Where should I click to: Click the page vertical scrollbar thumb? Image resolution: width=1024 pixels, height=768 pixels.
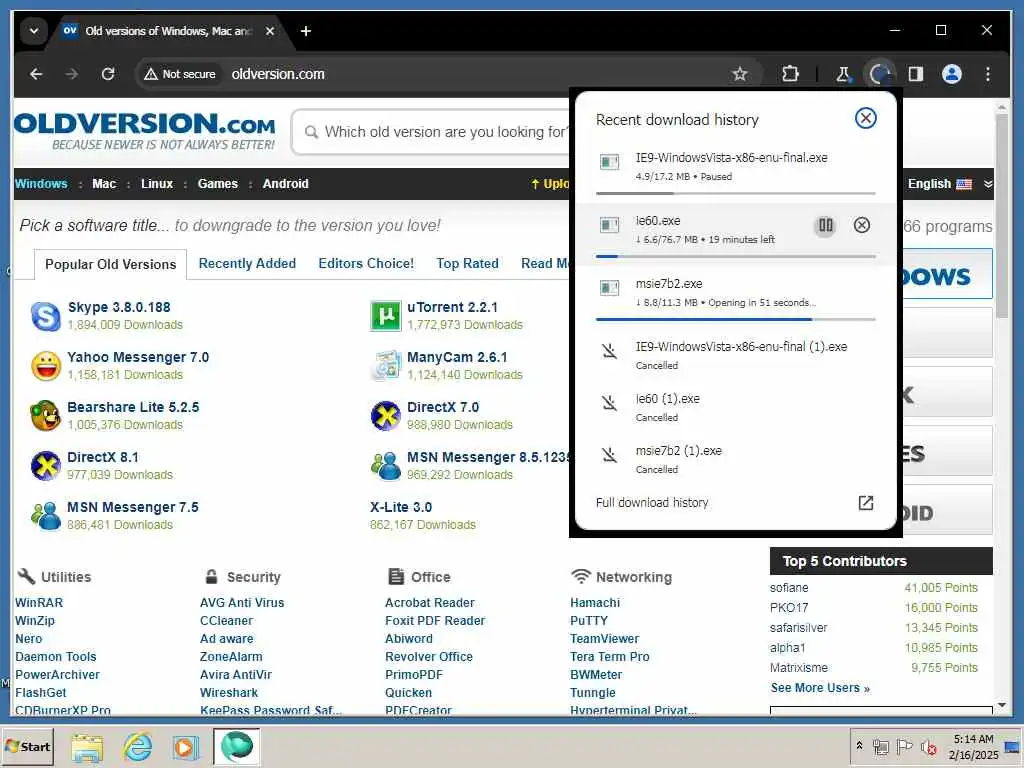pos(1002,216)
